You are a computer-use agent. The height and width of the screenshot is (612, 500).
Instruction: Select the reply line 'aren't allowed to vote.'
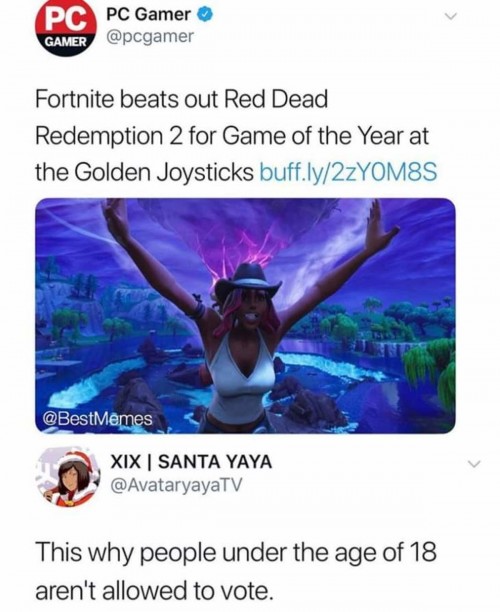tap(153, 591)
